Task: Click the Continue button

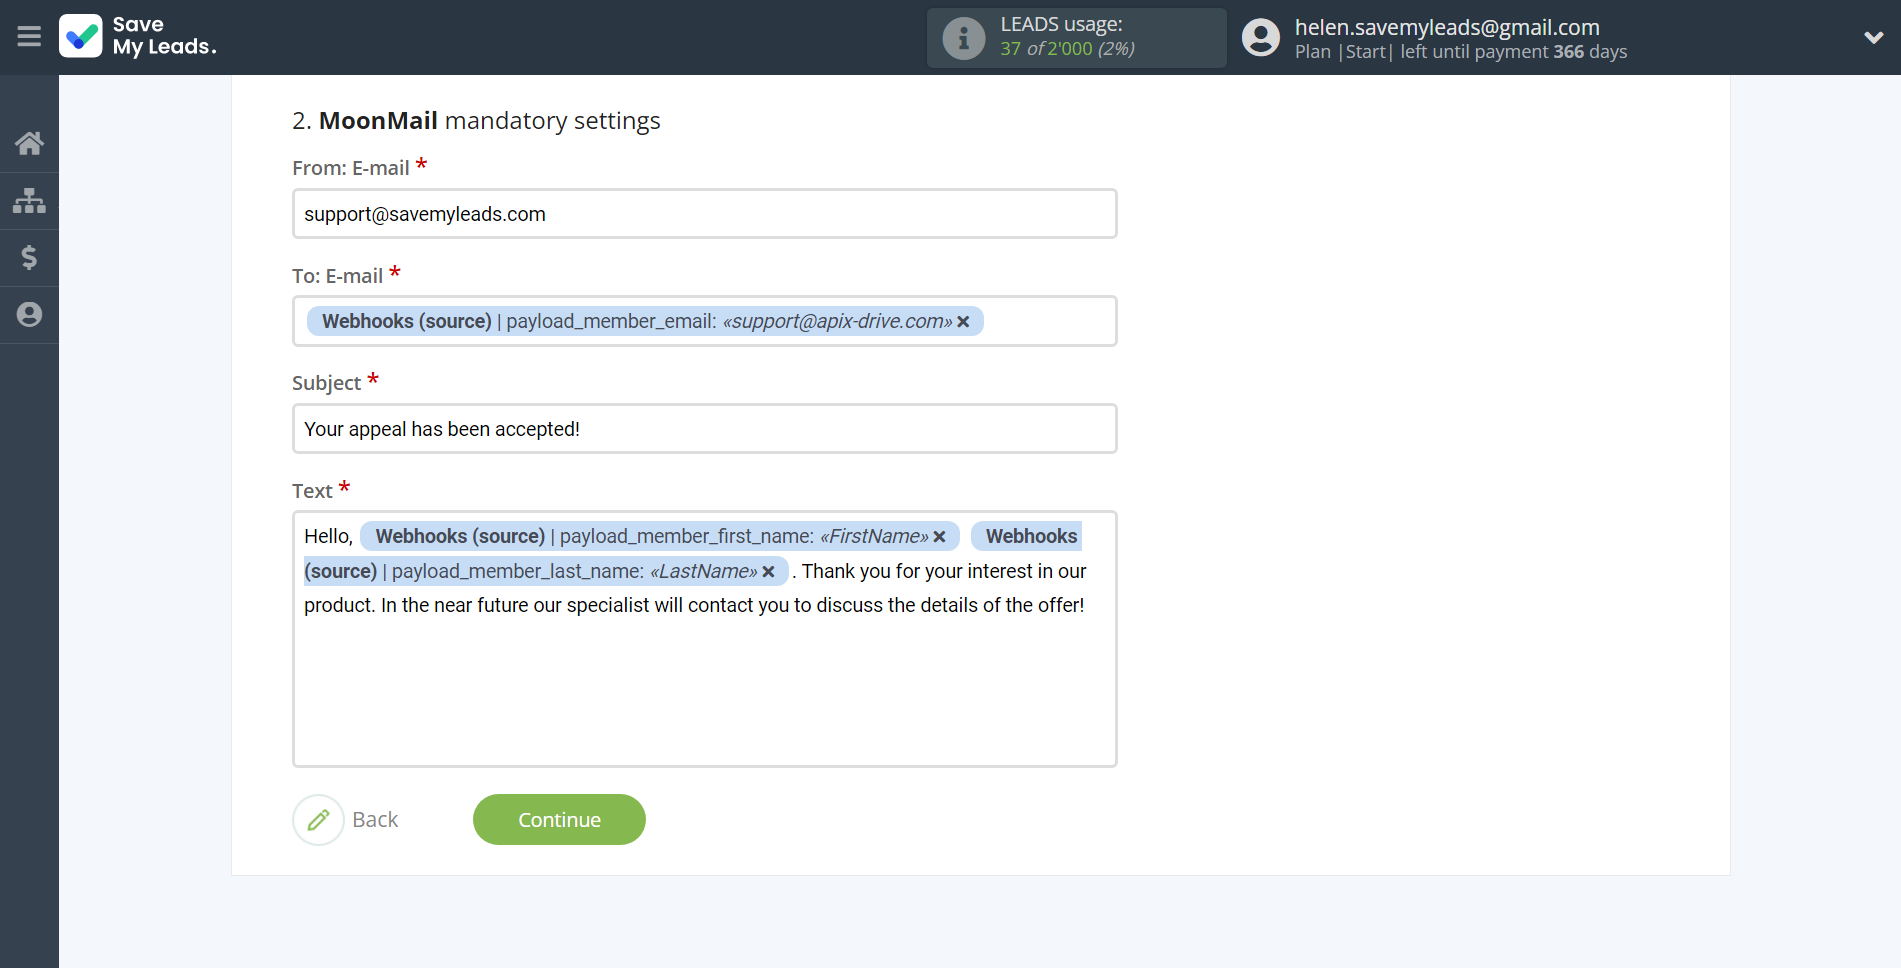Action: tap(559, 820)
